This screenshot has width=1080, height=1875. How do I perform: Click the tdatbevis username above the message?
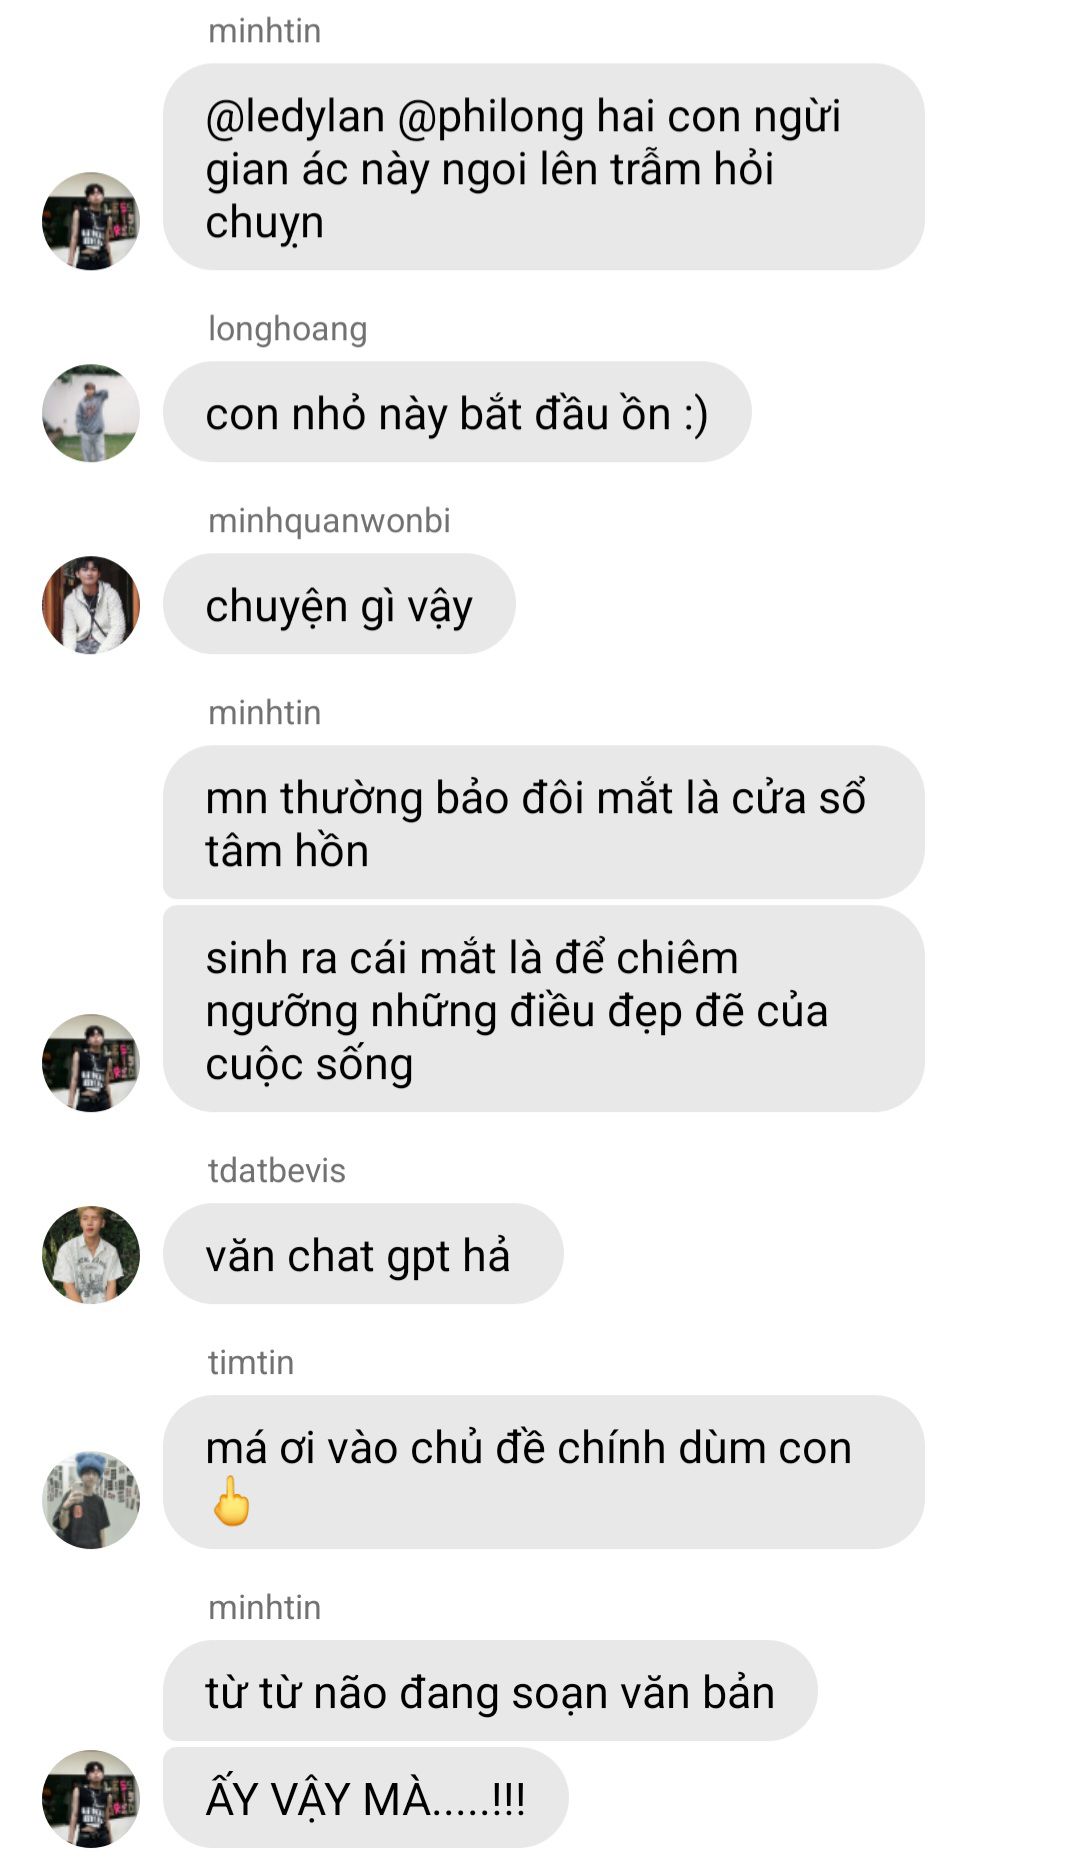point(277,1171)
